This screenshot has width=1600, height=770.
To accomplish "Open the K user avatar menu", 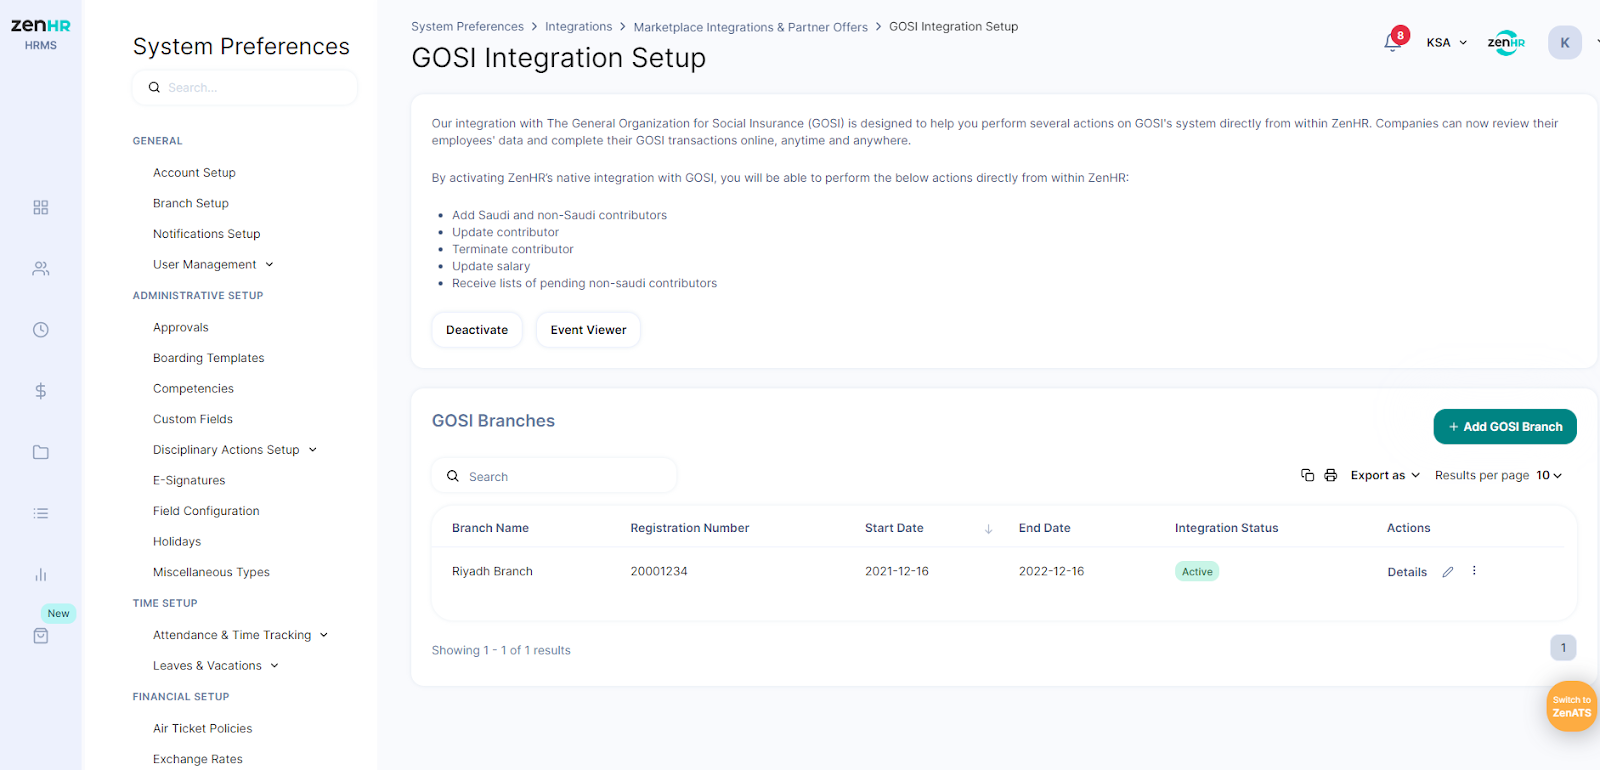I will pyautogui.click(x=1564, y=42).
